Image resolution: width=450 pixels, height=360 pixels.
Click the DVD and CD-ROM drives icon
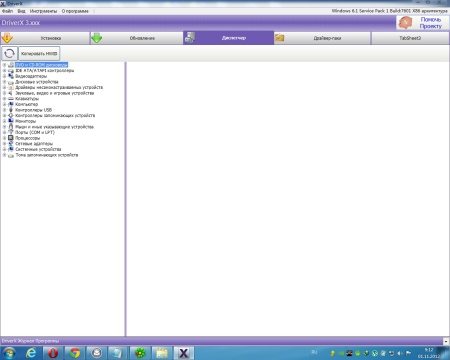(11, 65)
